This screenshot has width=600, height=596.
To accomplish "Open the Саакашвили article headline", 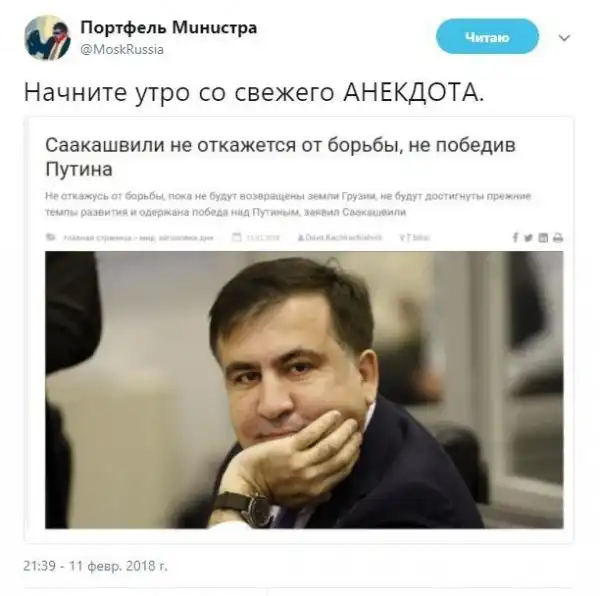I will pos(280,157).
